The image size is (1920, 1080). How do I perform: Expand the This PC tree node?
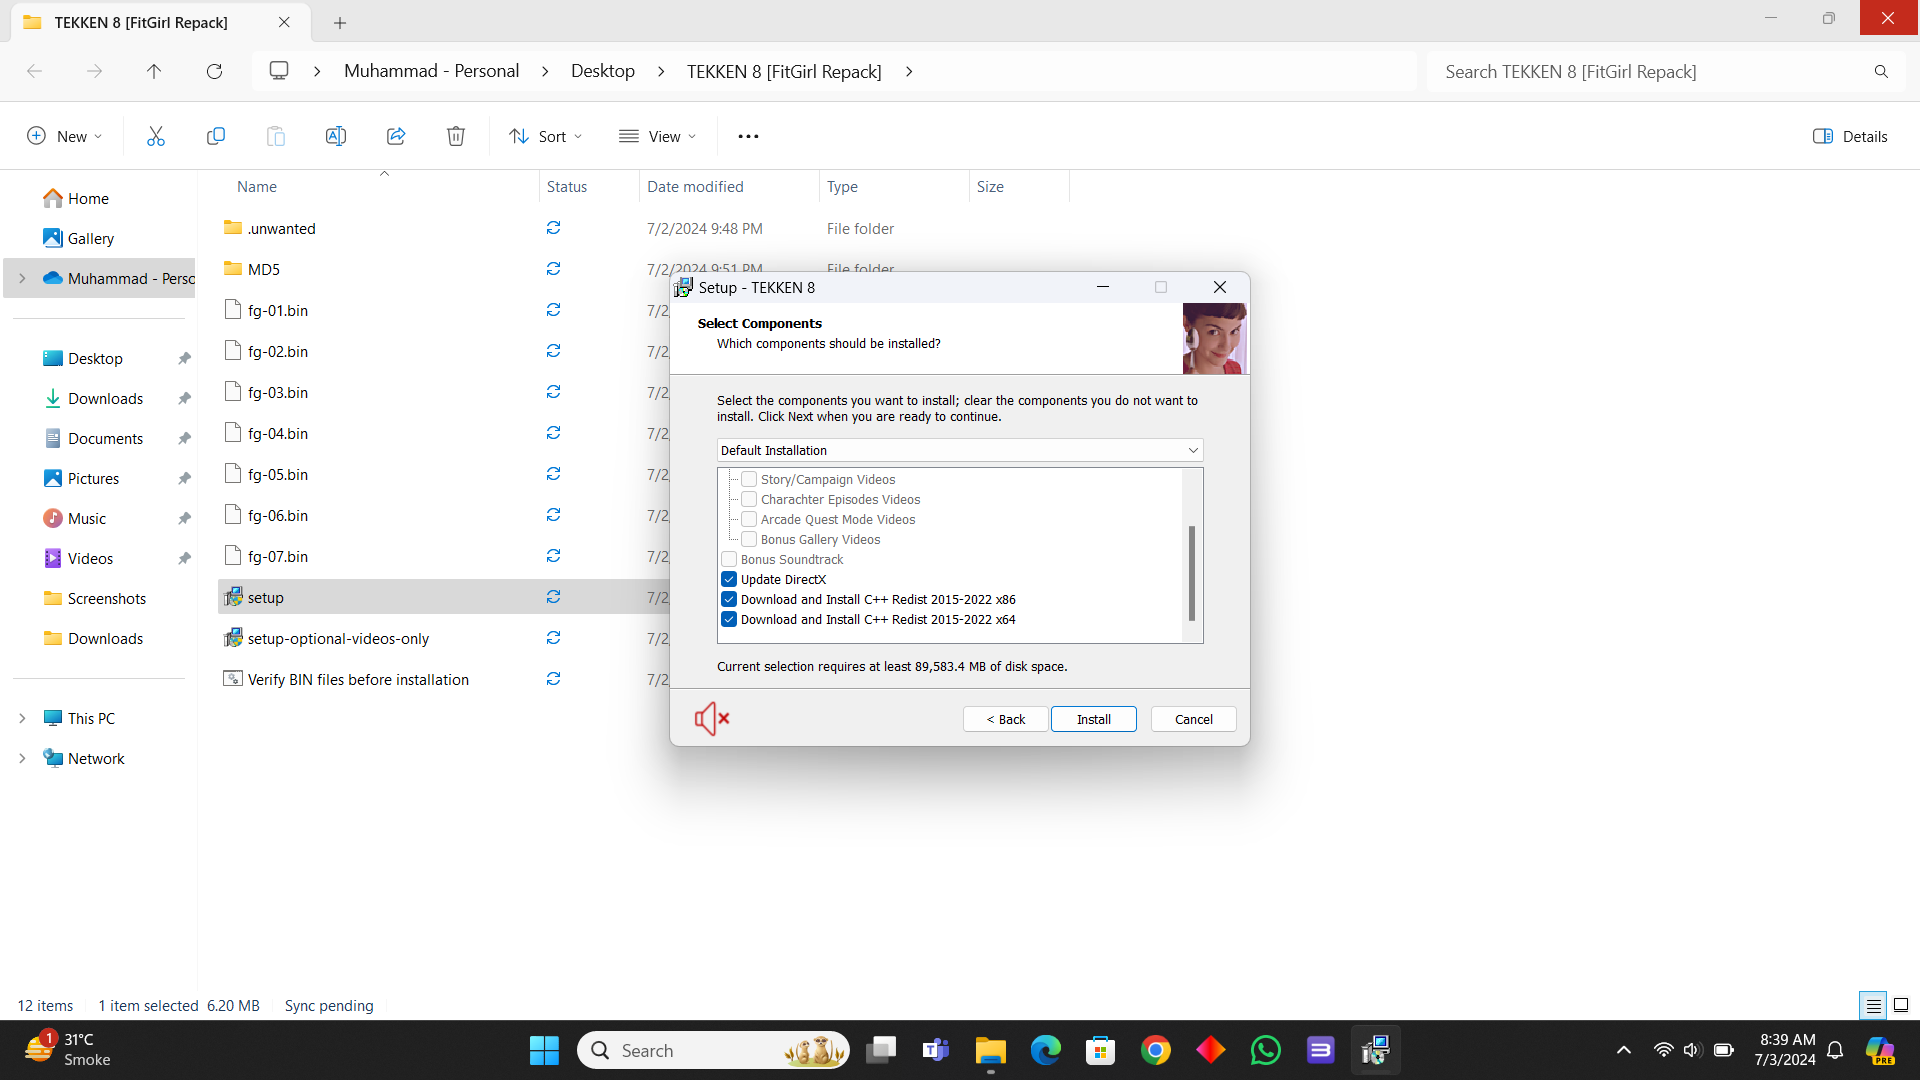tap(22, 718)
